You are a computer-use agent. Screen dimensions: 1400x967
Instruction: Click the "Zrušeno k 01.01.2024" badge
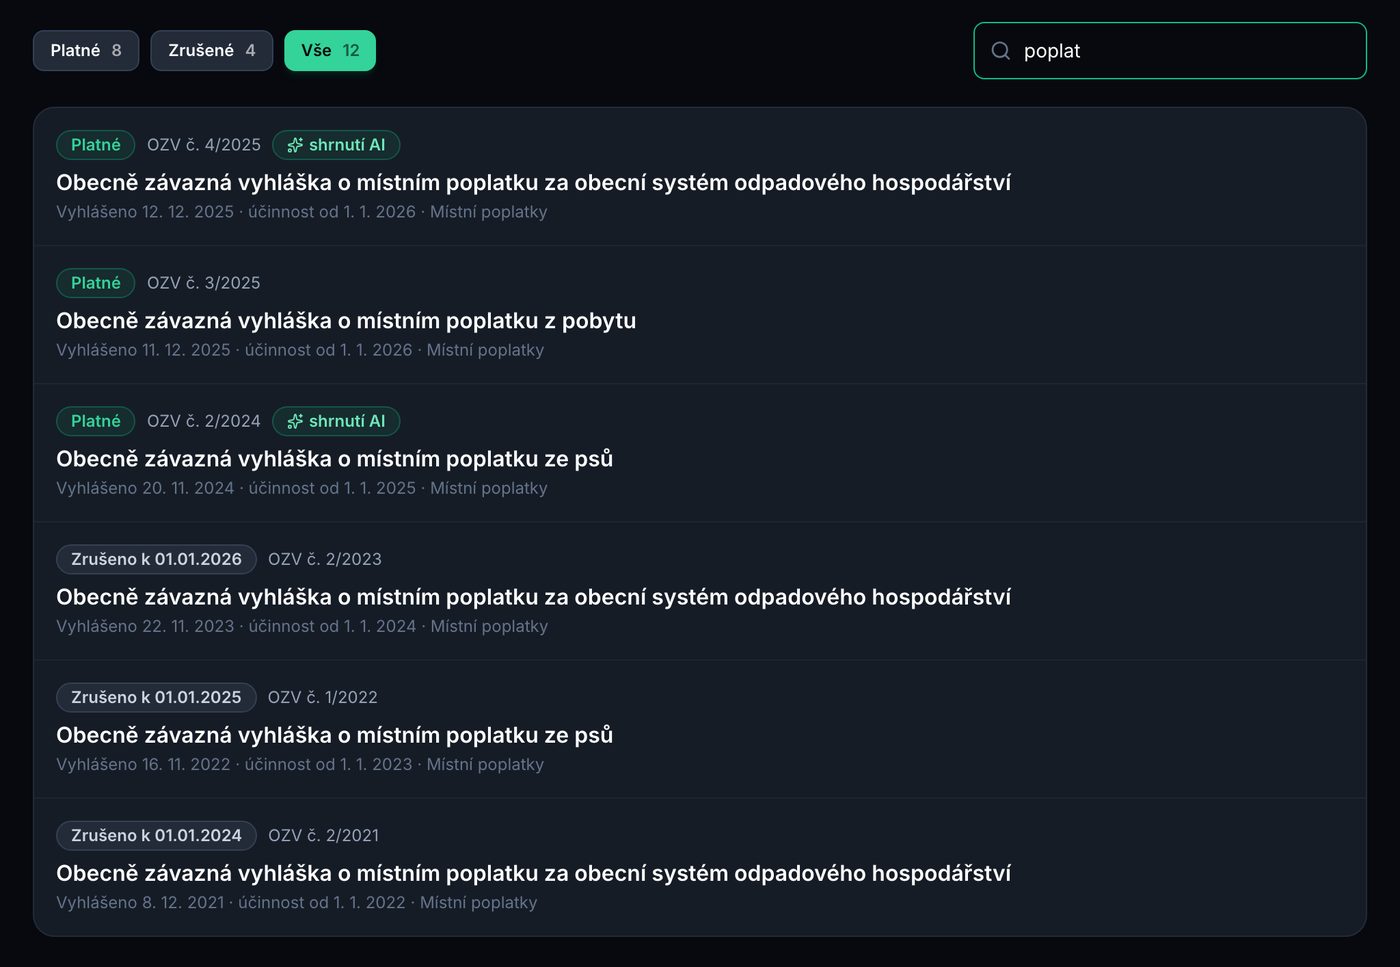coord(156,835)
